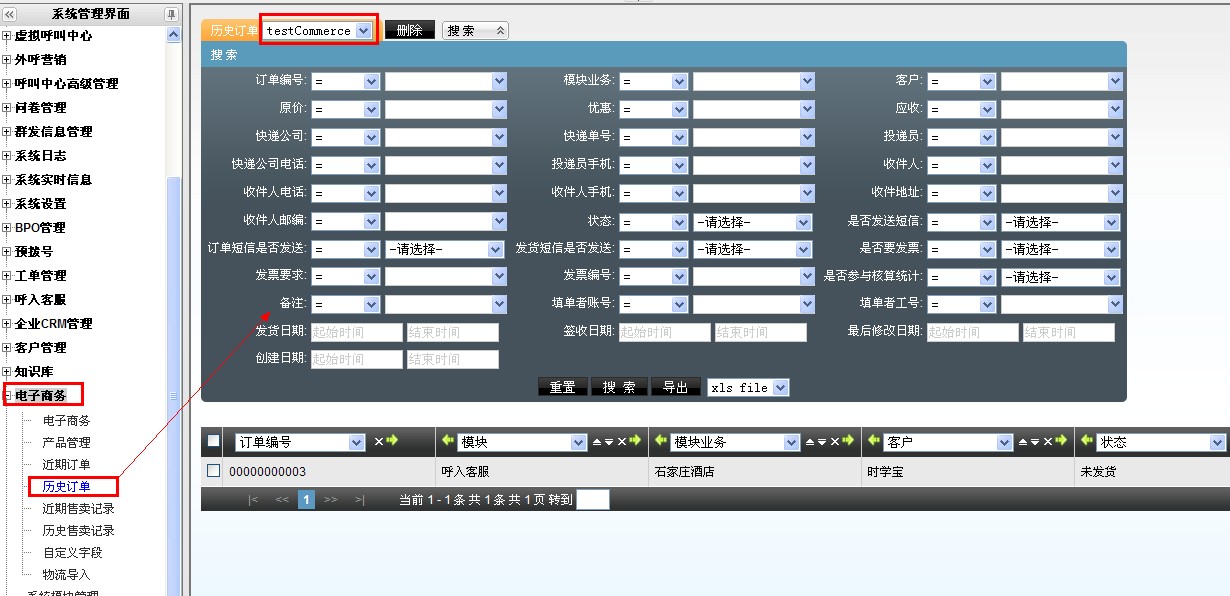Tick the checkbox for order 00000000003
Viewport: 1230px width, 596px height.
(213, 471)
